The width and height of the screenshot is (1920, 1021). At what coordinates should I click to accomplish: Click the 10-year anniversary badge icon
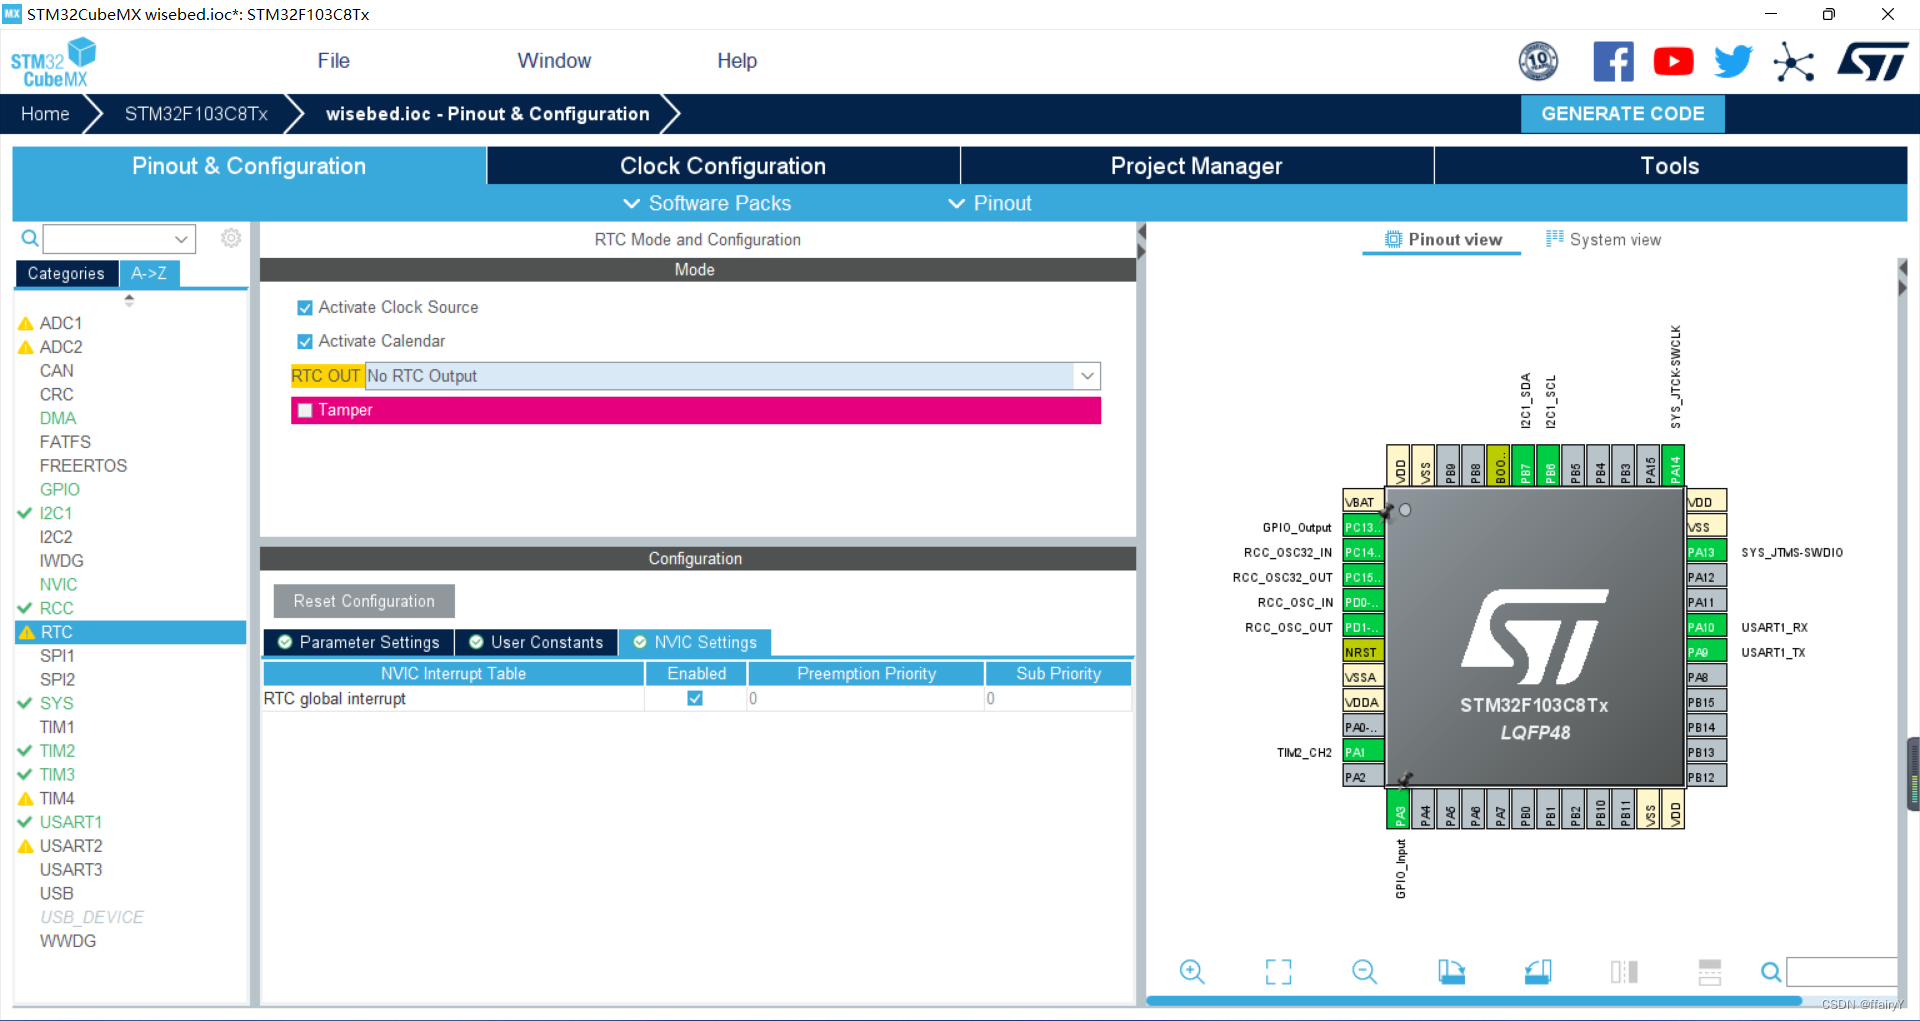coord(1538,62)
